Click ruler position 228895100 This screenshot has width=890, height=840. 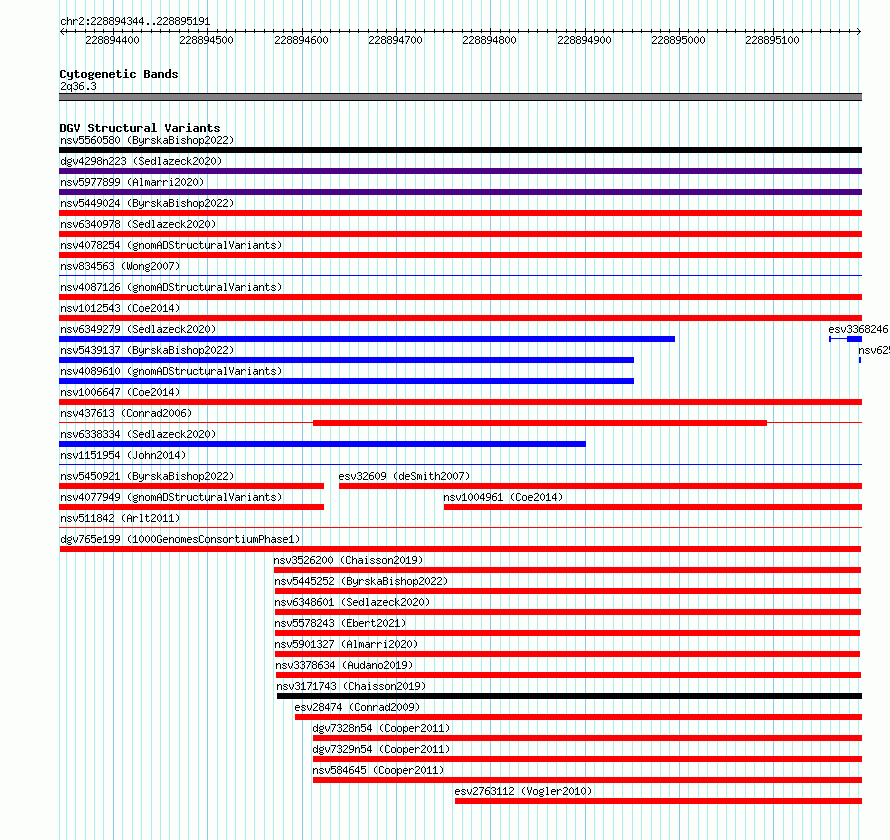coord(773,40)
